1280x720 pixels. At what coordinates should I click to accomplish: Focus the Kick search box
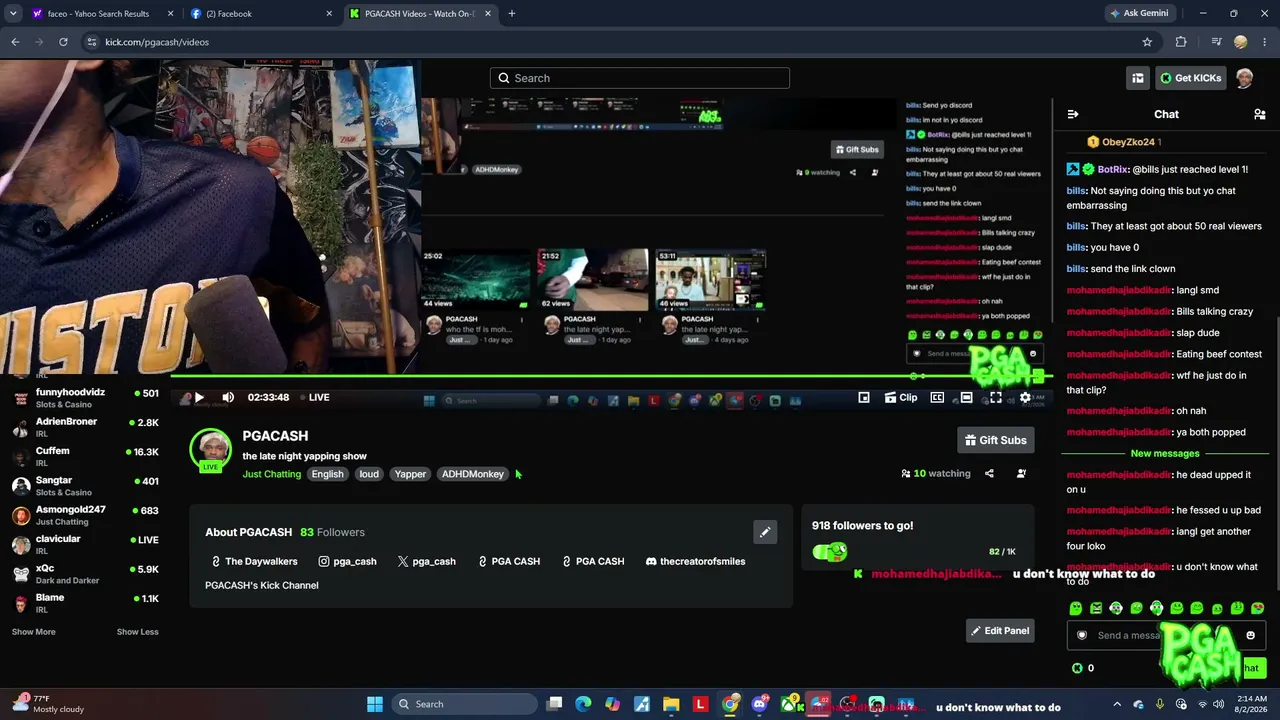[x=640, y=78]
